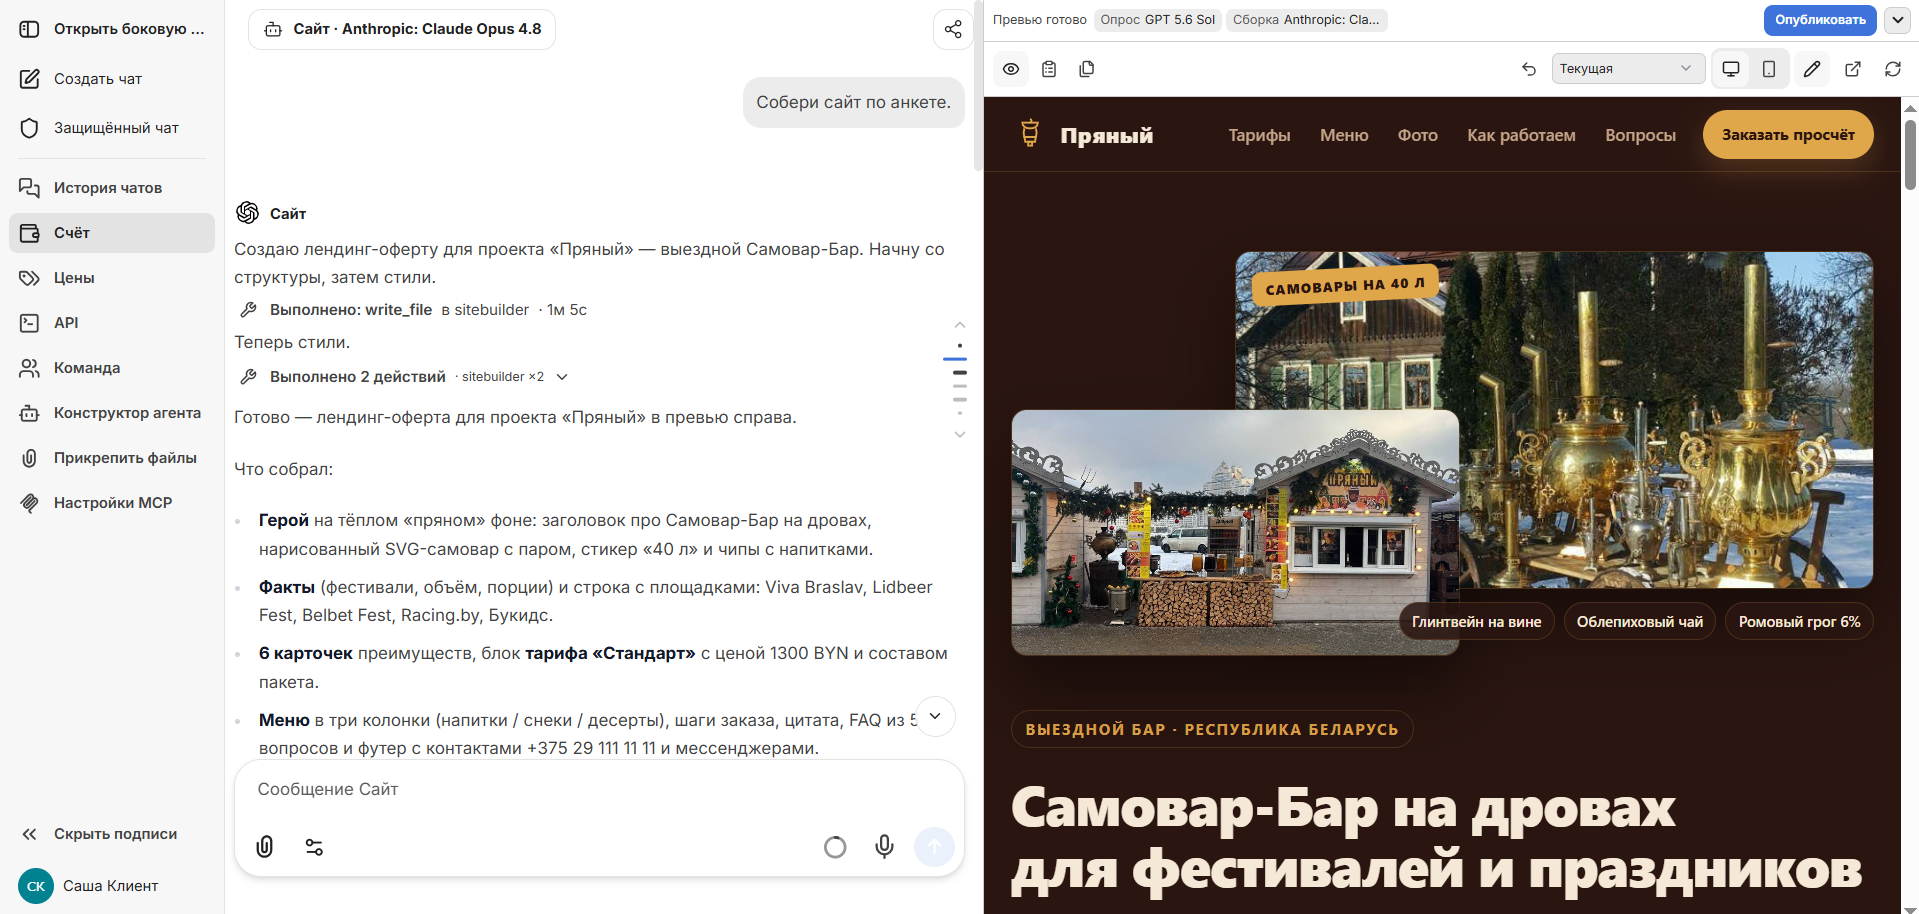This screenshot has width=1919, height=914.
Task: Click the copy pages icon in the preview toolbar
Action: (1087, 69)
